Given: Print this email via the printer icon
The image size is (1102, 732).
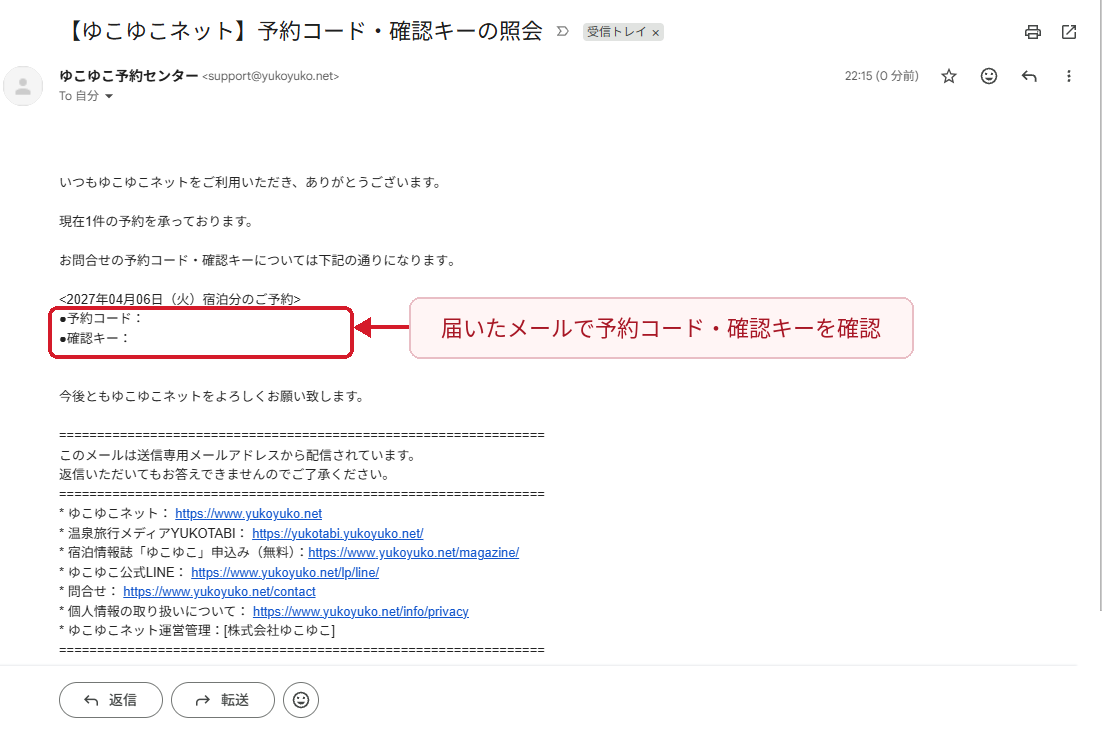Looking at the screenshot, I should click(x=1032, y=32).
